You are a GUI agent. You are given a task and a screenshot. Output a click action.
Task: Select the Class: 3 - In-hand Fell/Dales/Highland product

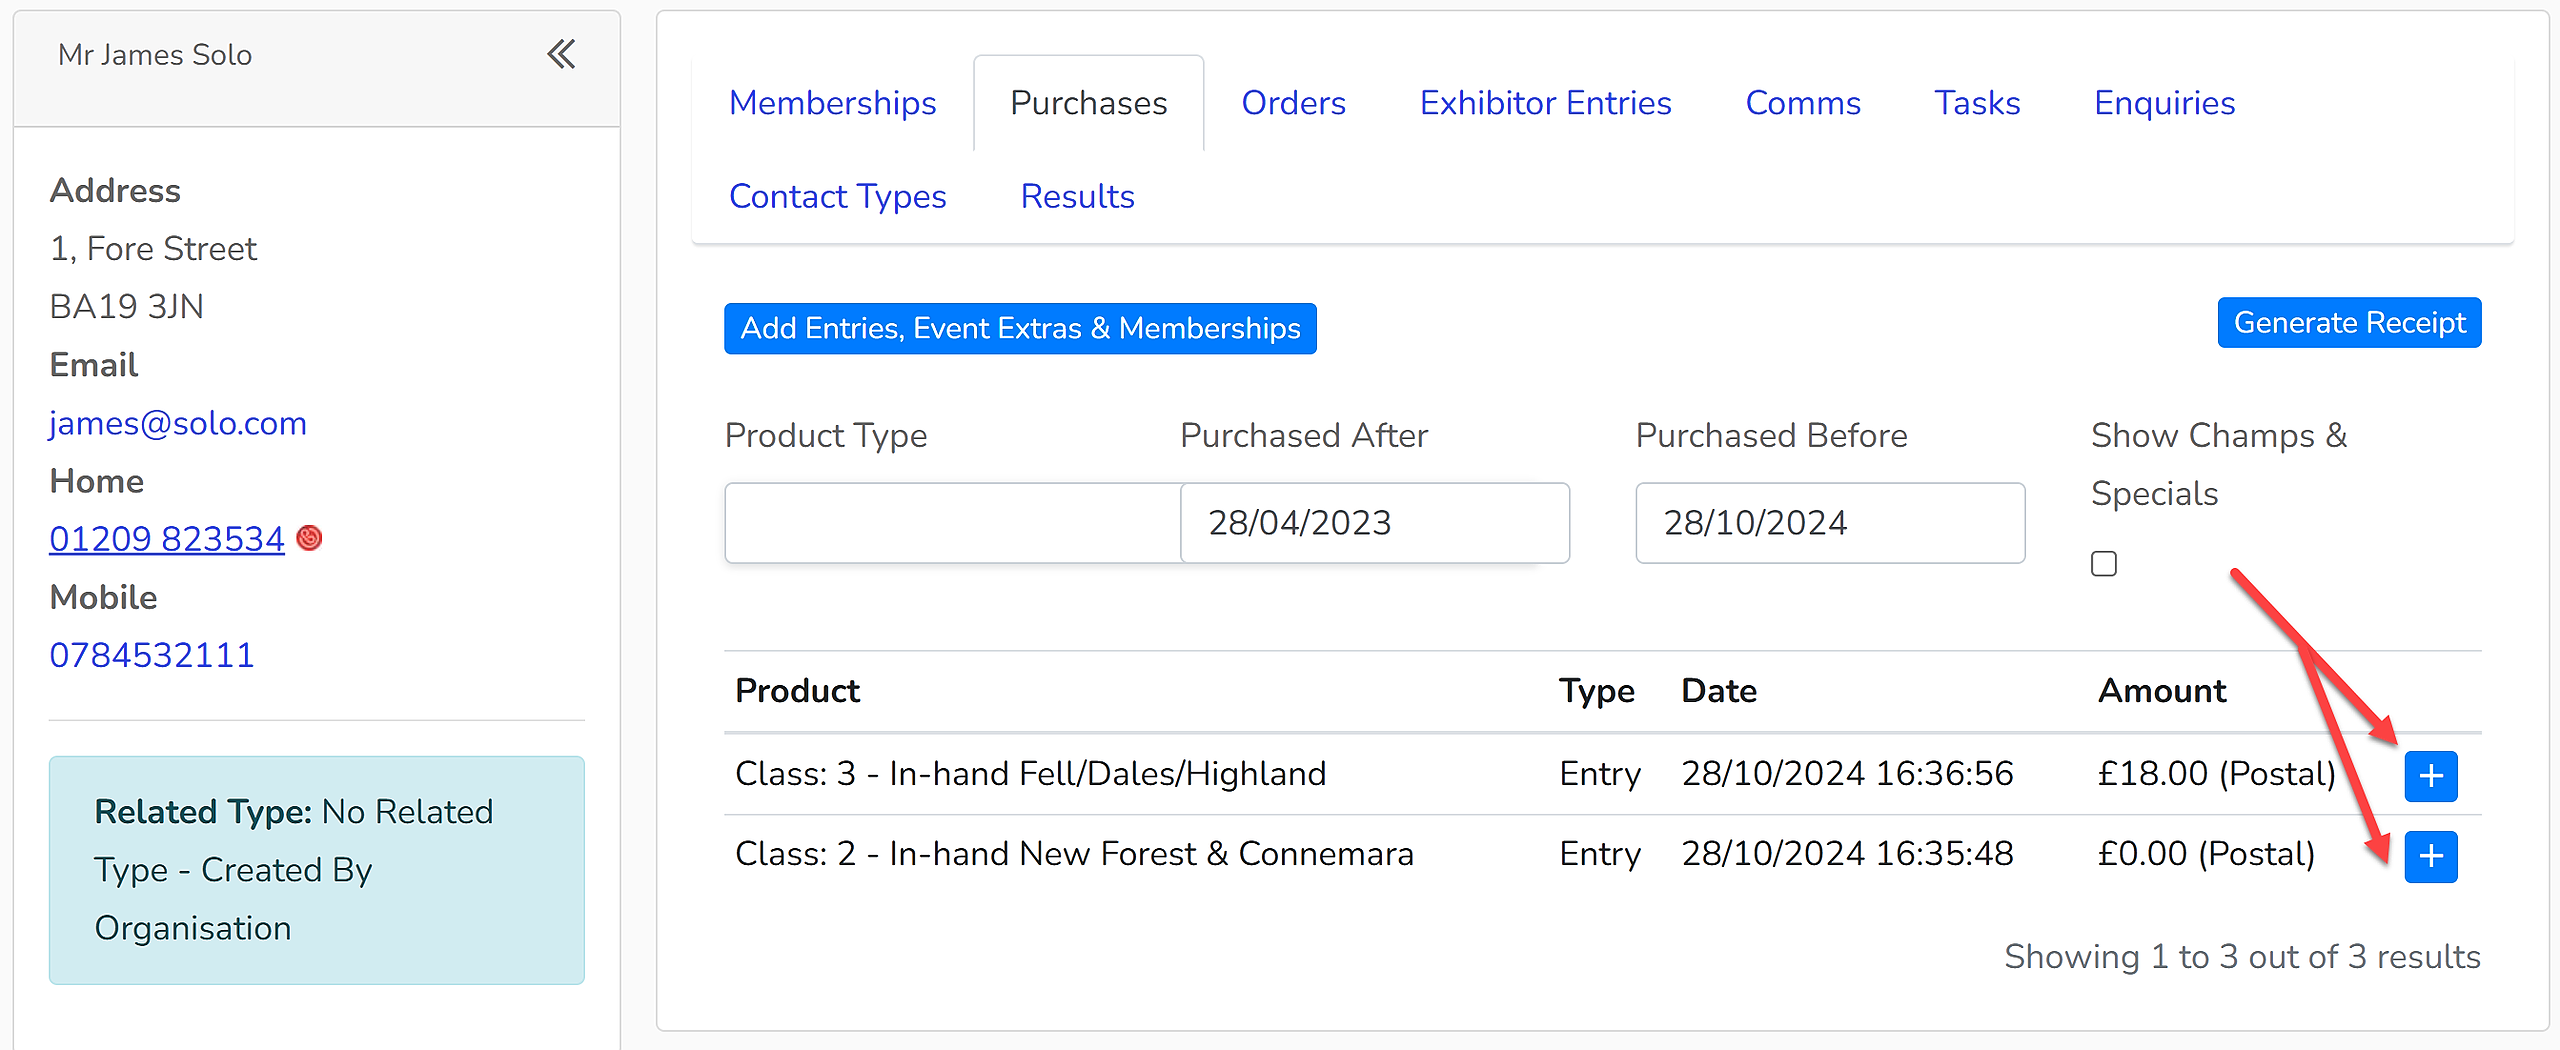pos(1030,774)
